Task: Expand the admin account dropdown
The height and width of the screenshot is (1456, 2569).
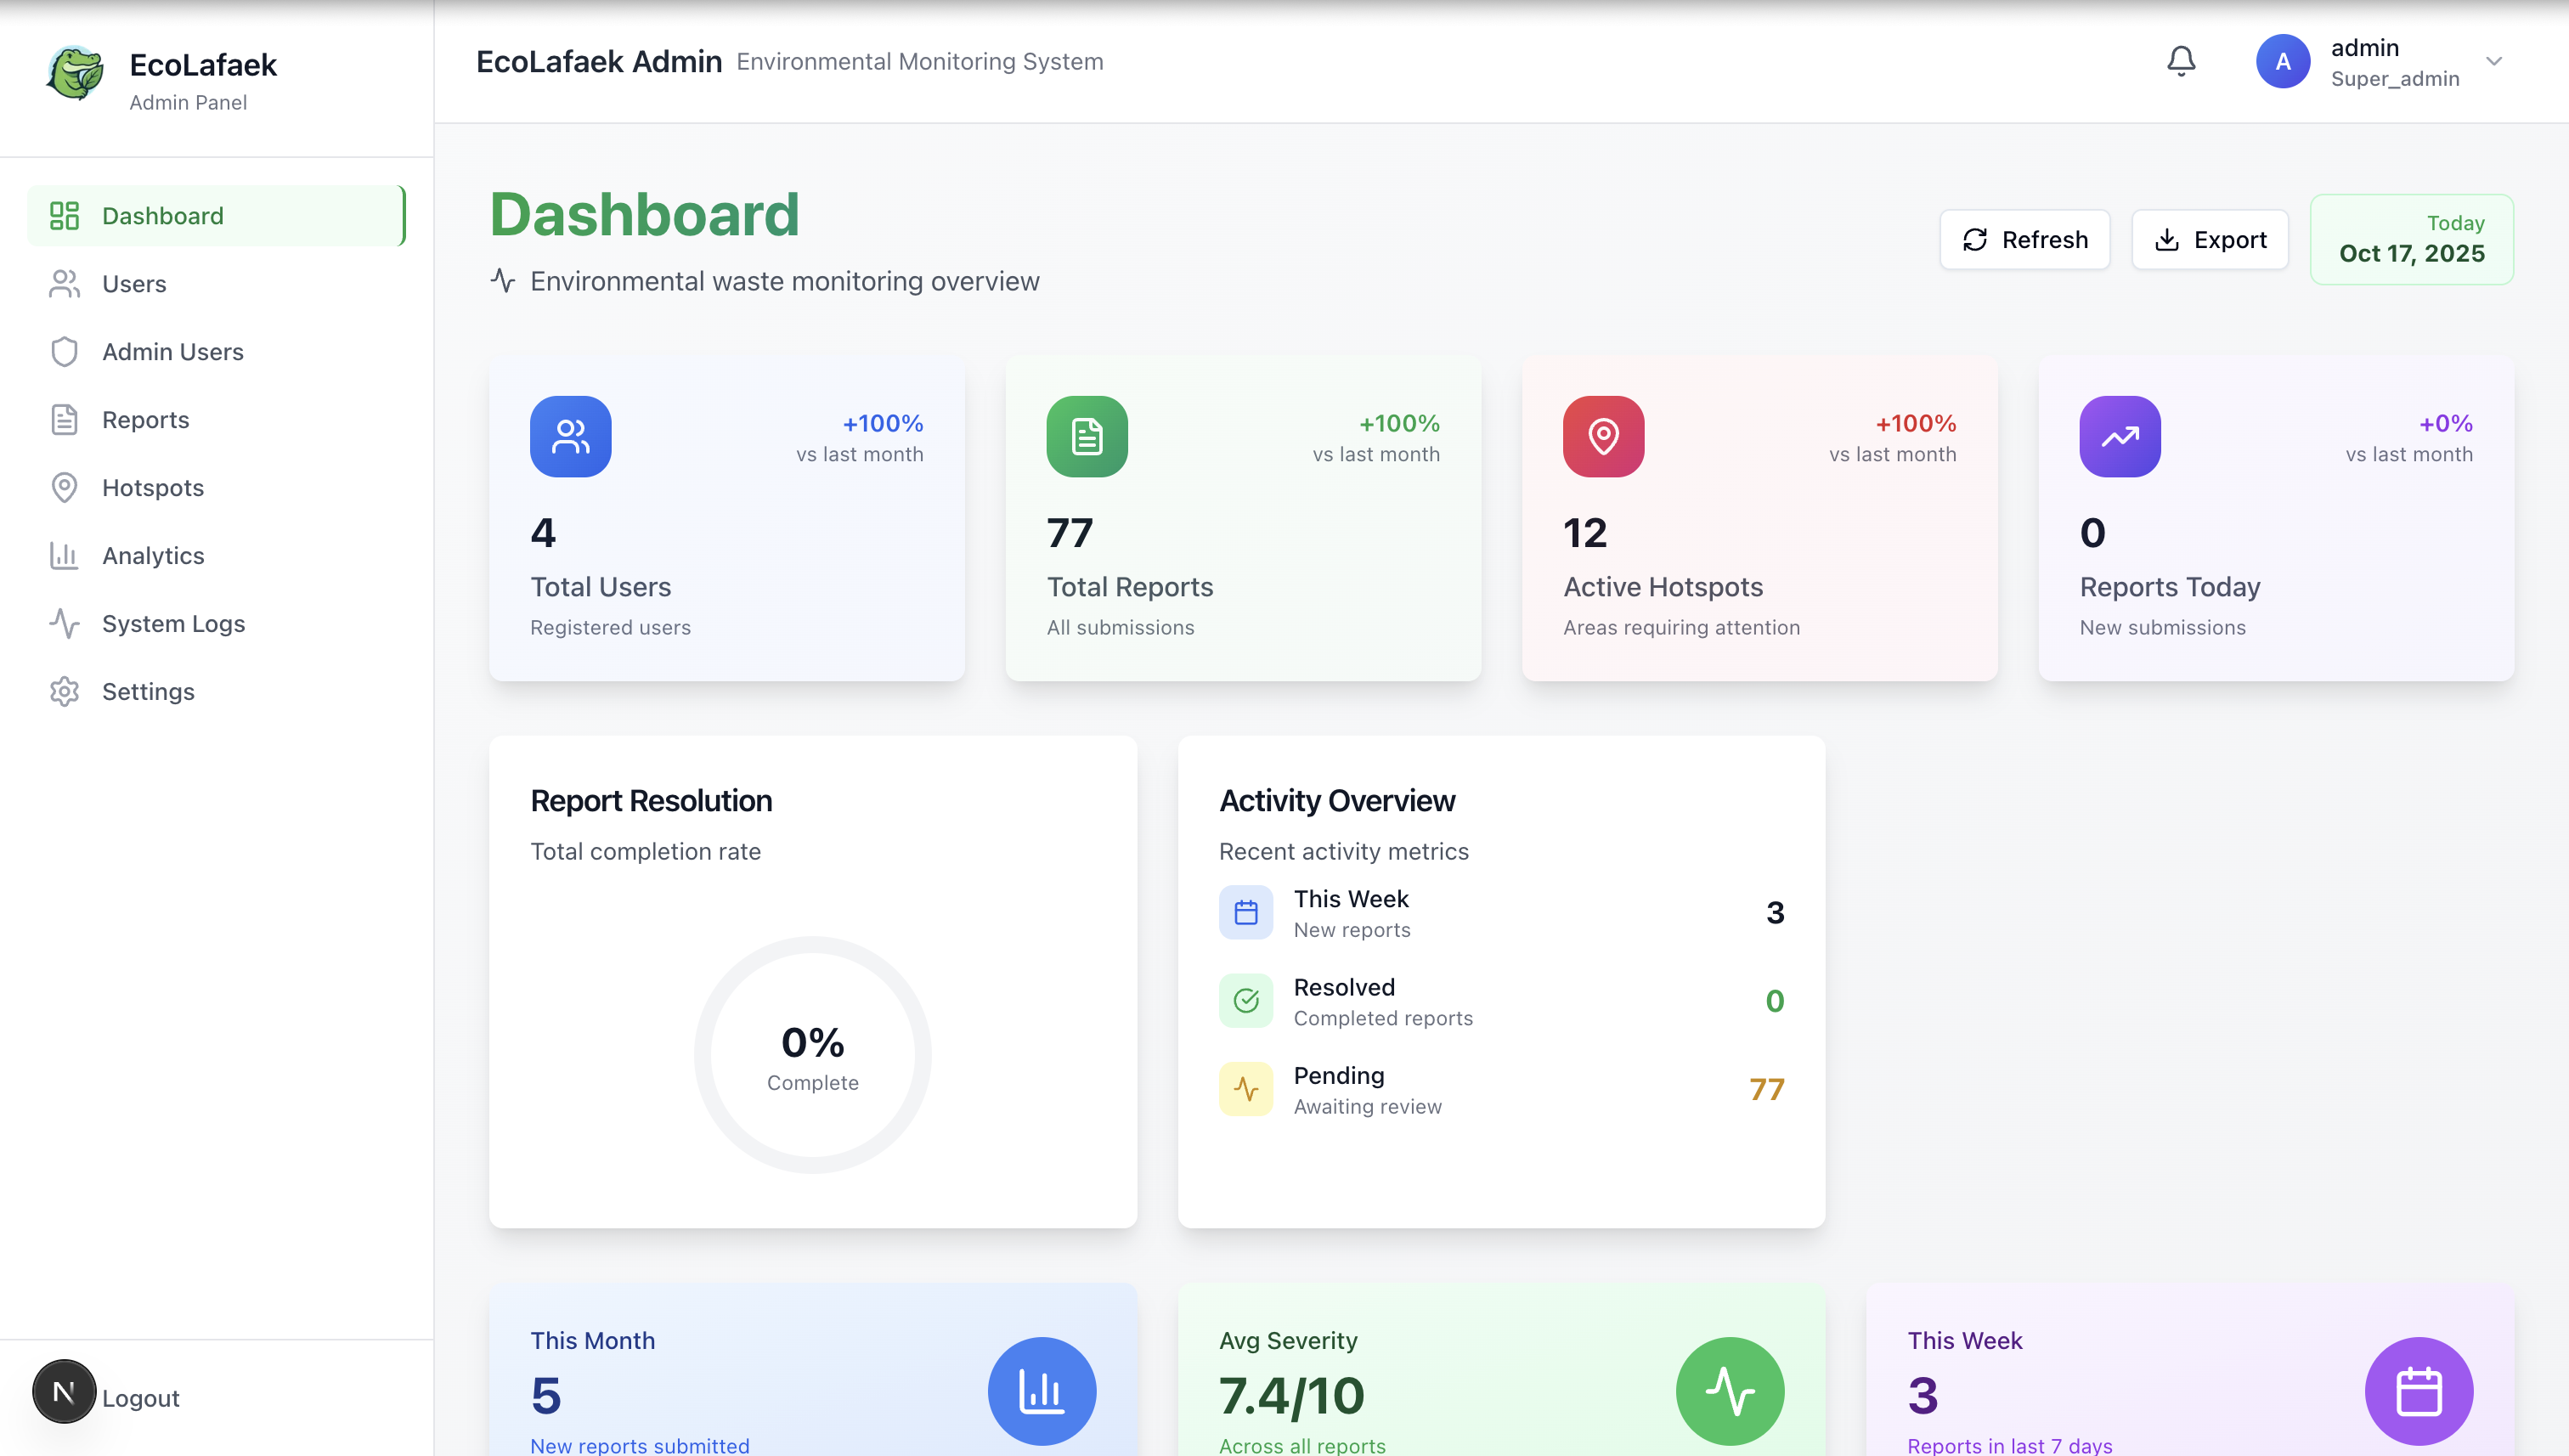Action: [x=2494, y=62]
